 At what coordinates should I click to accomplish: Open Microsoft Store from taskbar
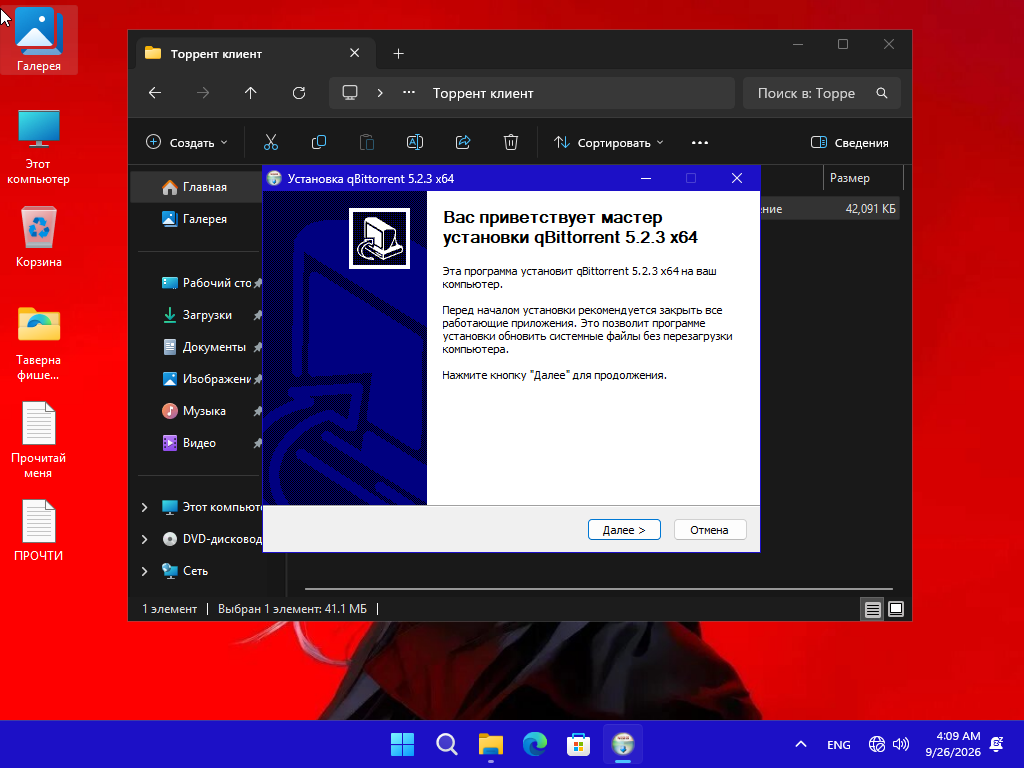pyautogui.click(x=579, y=744)
